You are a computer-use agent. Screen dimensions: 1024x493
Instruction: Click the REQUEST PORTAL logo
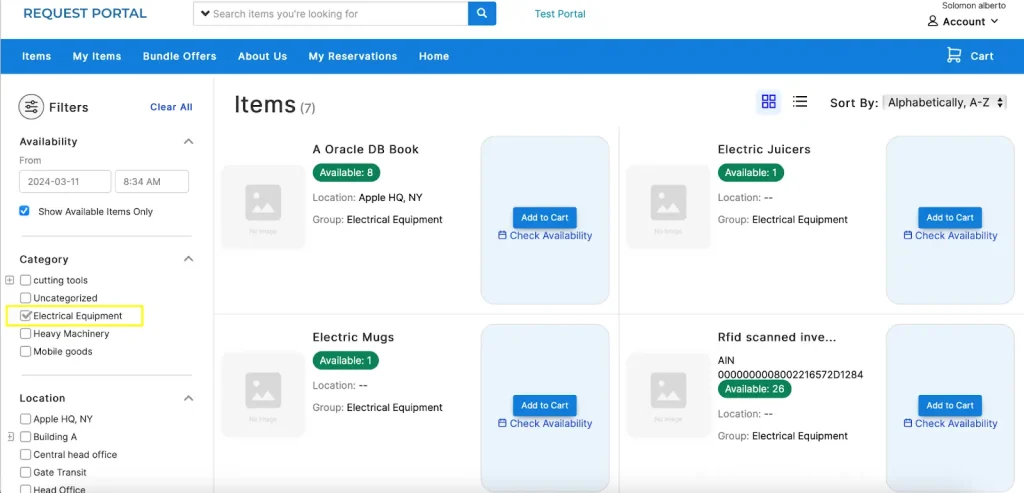pos(85,14)
